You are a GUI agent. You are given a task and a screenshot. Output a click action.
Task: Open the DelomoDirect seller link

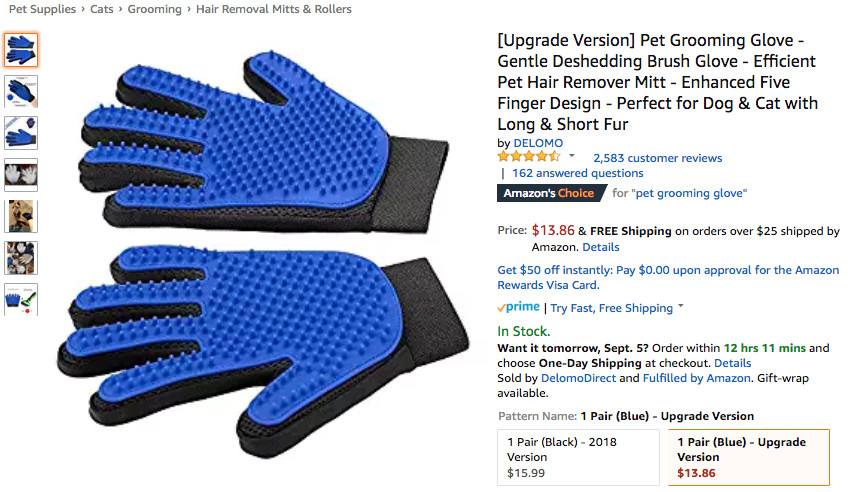coord(578,378)
